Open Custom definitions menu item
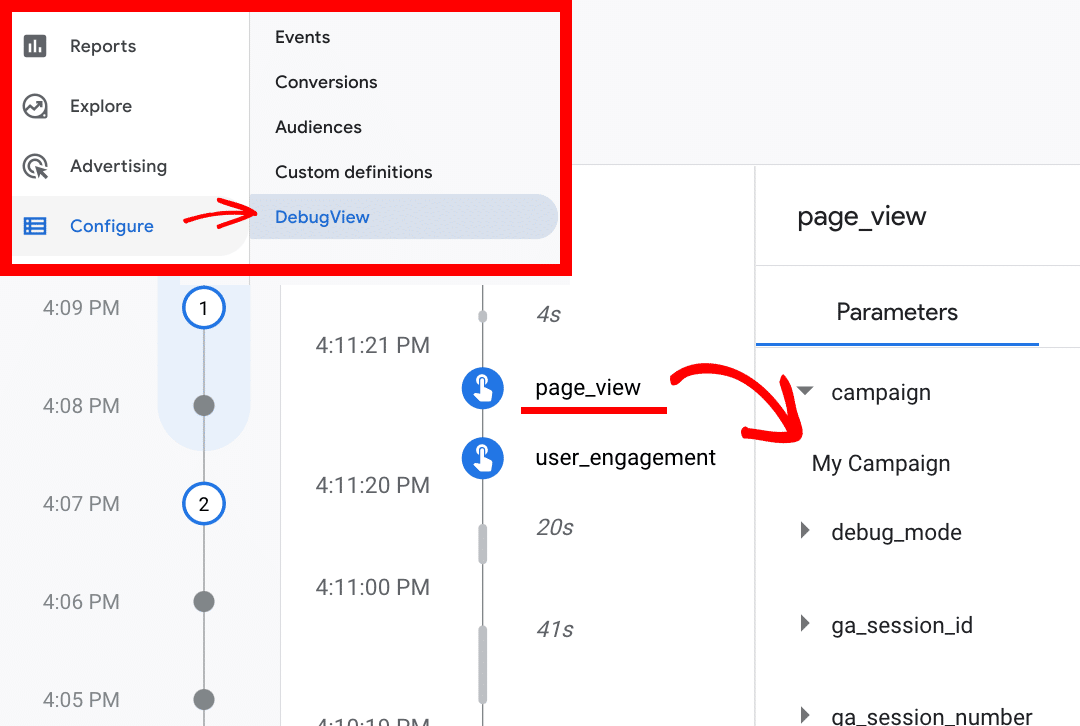The height and width of the screenshot is (726, 1080). [x=353, y=172]
